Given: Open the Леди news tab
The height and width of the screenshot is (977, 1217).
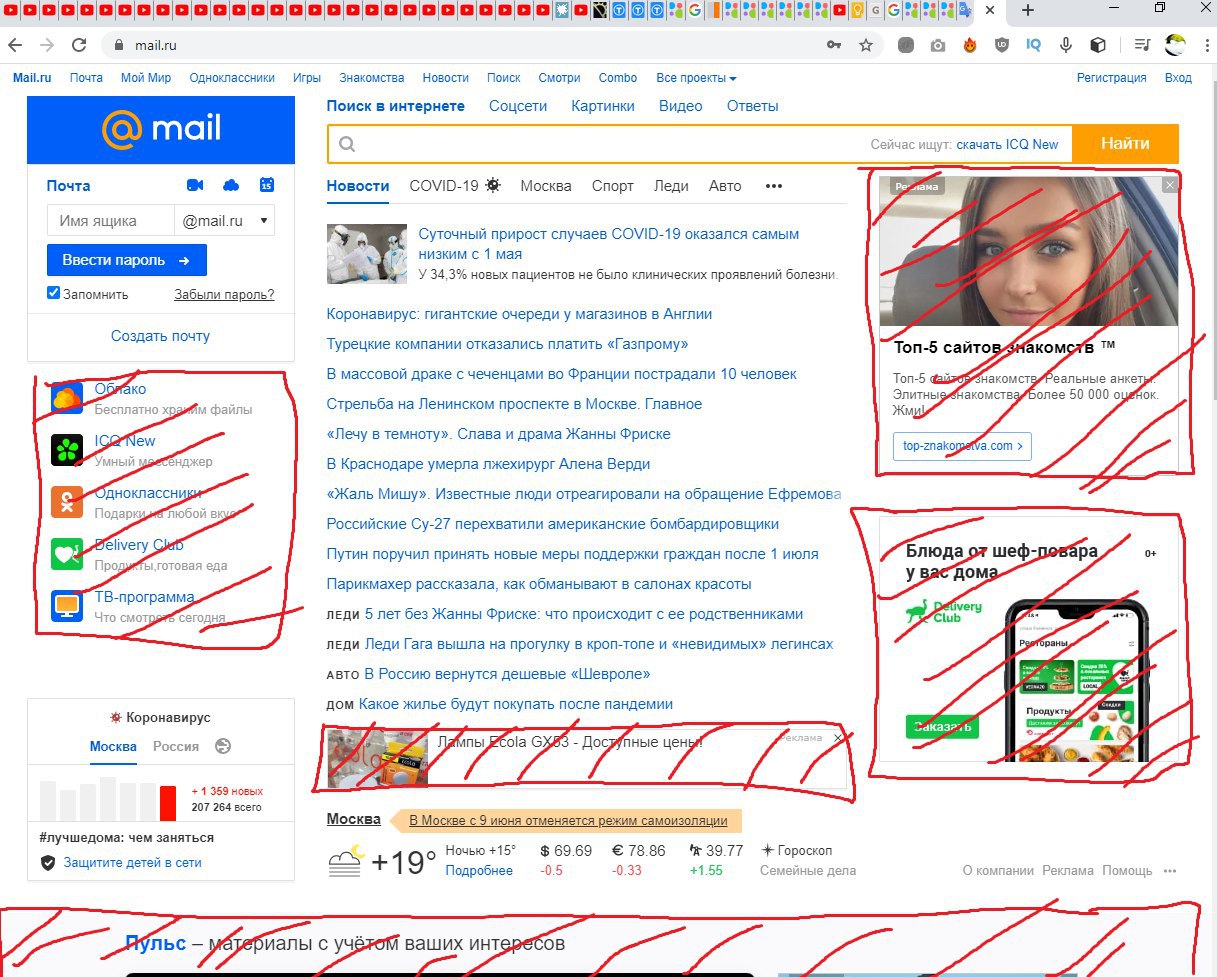Looking at the screenshot, I should [671, 186].
